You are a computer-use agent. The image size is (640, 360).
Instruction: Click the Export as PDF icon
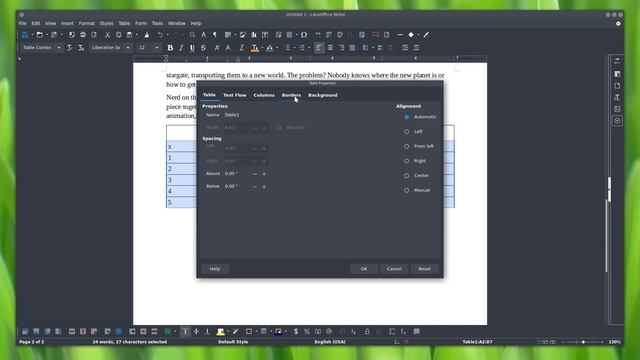[72, 35]
